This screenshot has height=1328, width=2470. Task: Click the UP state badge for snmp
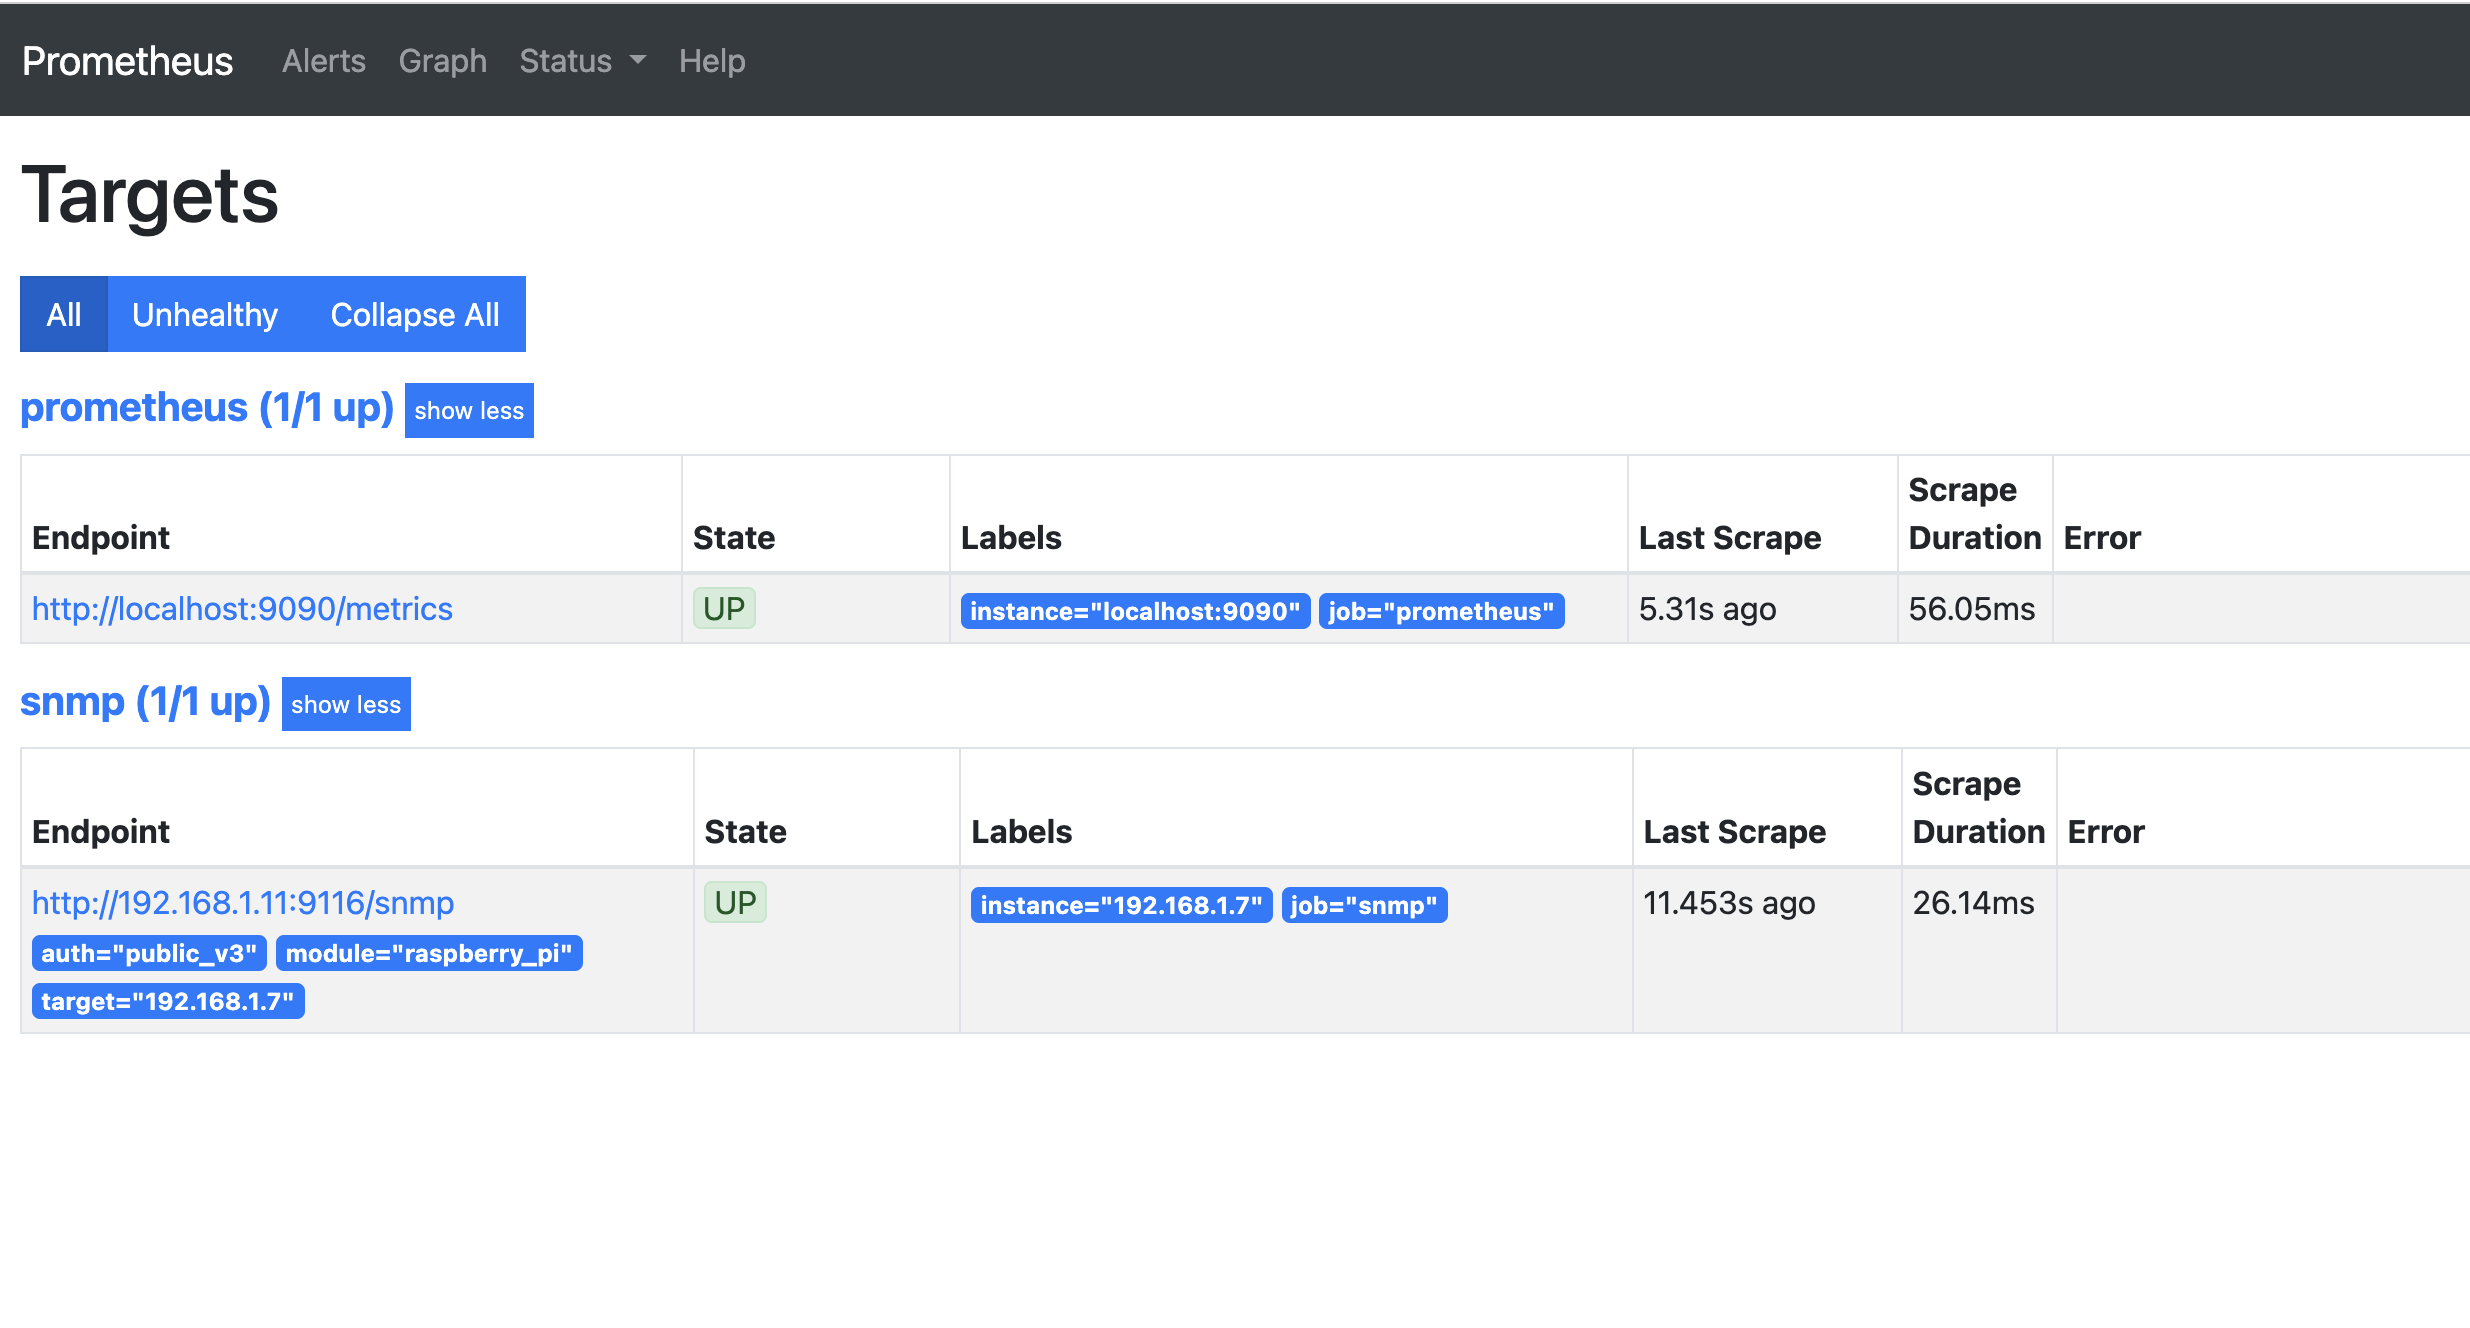[x=735, y=903]
